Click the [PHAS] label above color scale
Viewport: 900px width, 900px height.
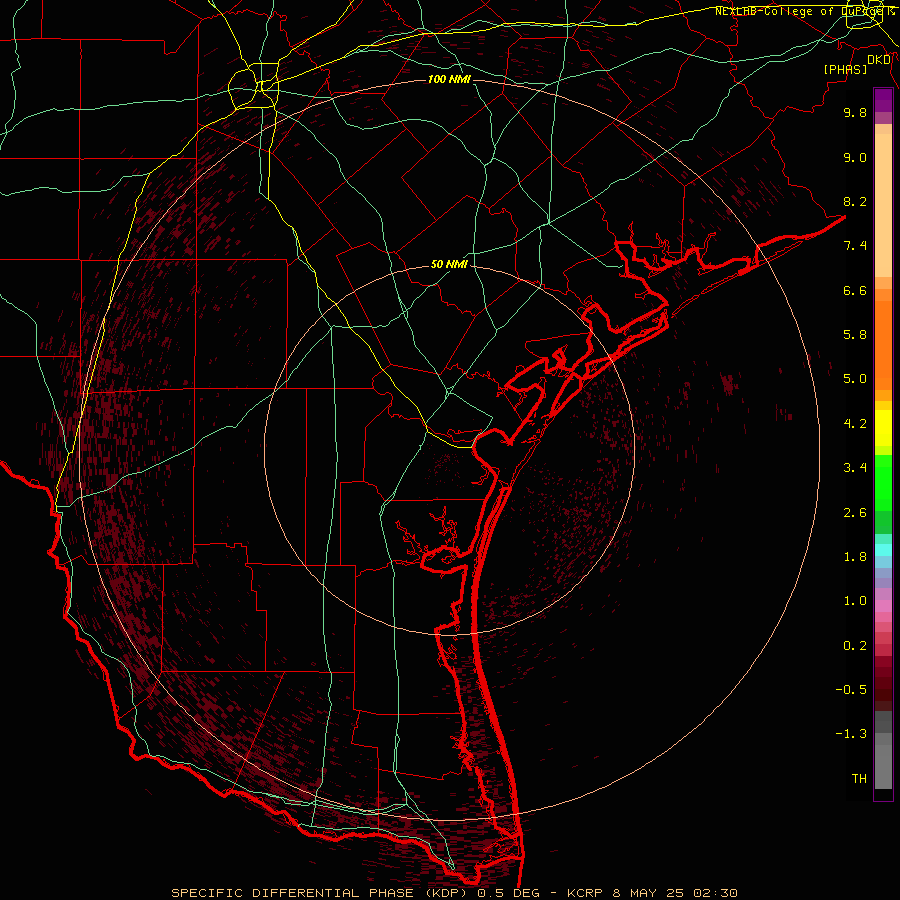point(845,70)
